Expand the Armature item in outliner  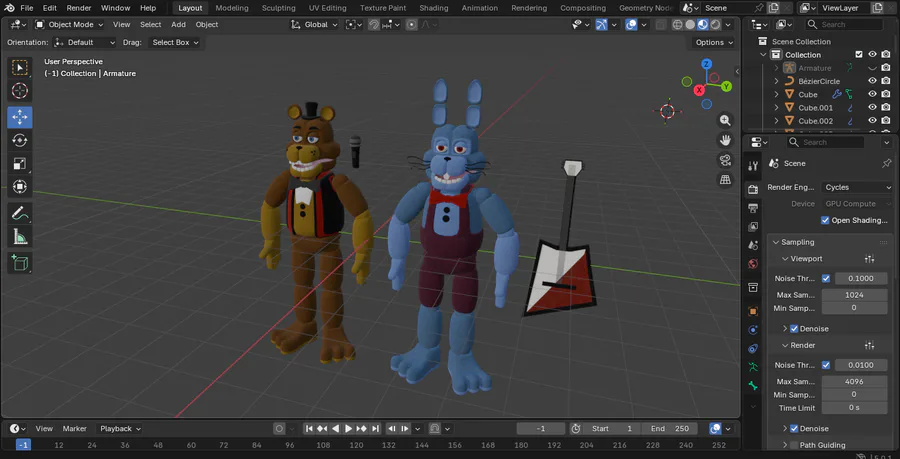[776, 68]
